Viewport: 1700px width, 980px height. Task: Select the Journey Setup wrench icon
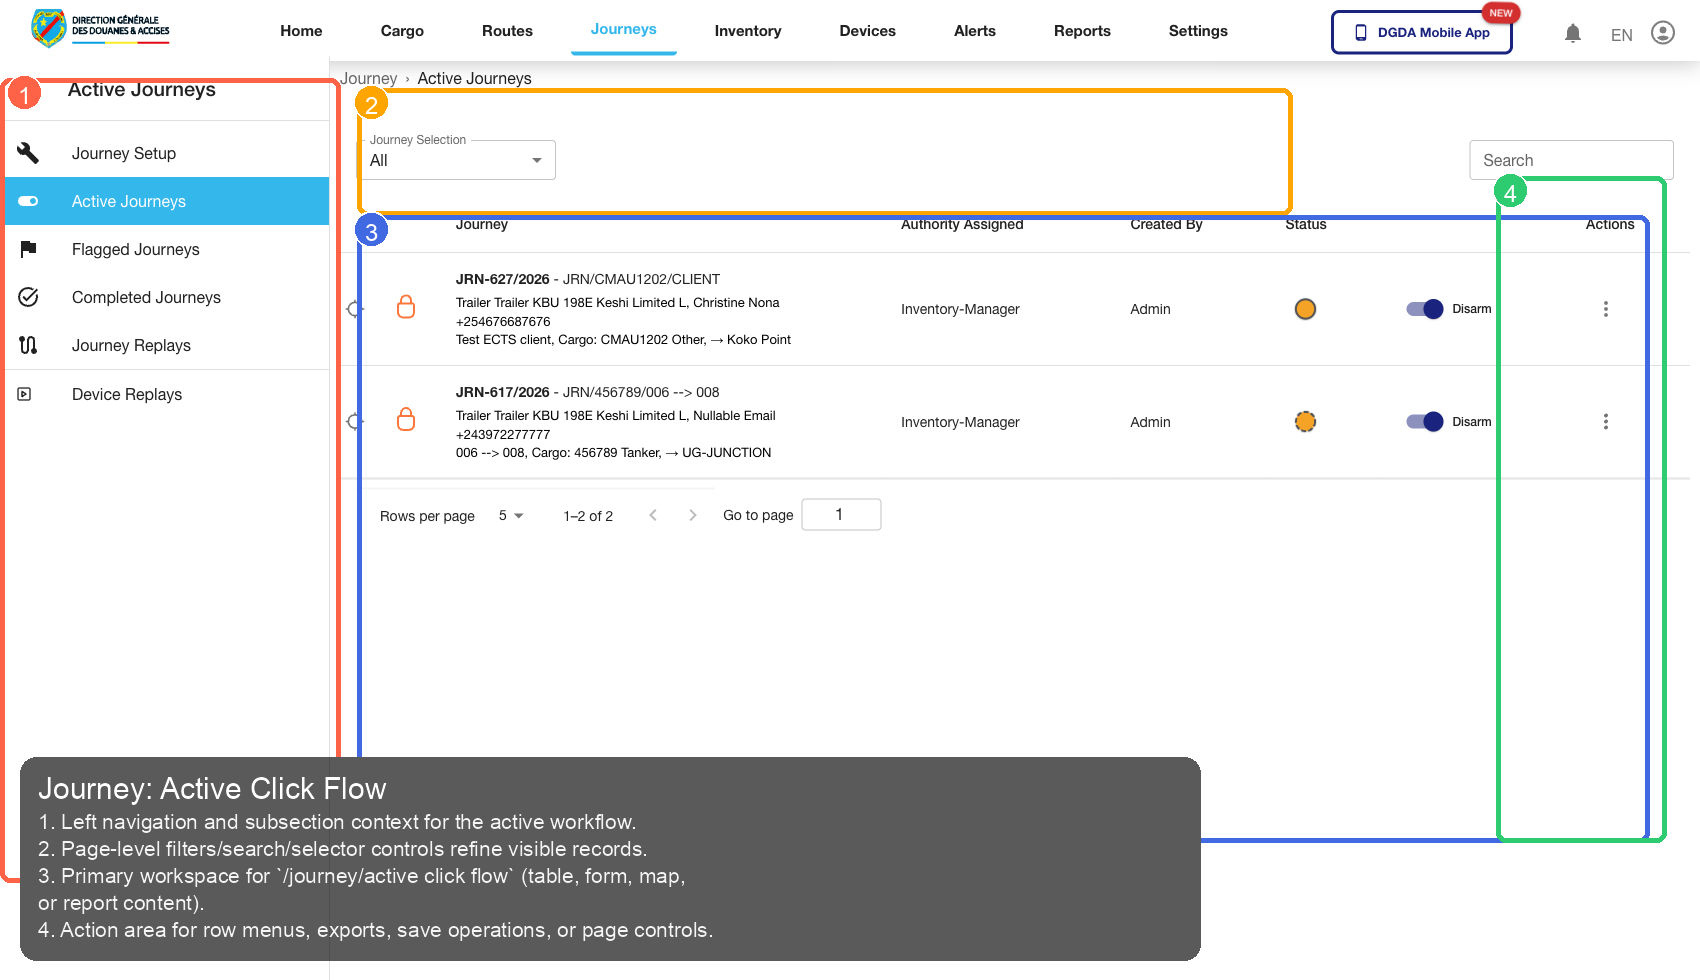pos(28,152)
